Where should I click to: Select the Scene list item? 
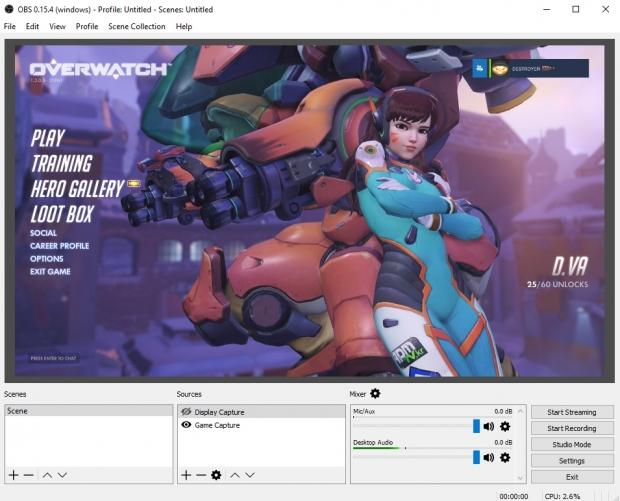89,411
